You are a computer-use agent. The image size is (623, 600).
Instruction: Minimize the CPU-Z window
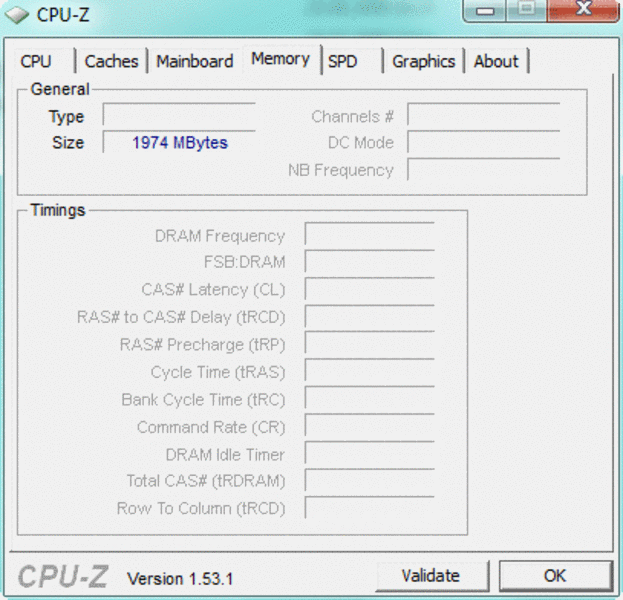[x=485, y=10]
